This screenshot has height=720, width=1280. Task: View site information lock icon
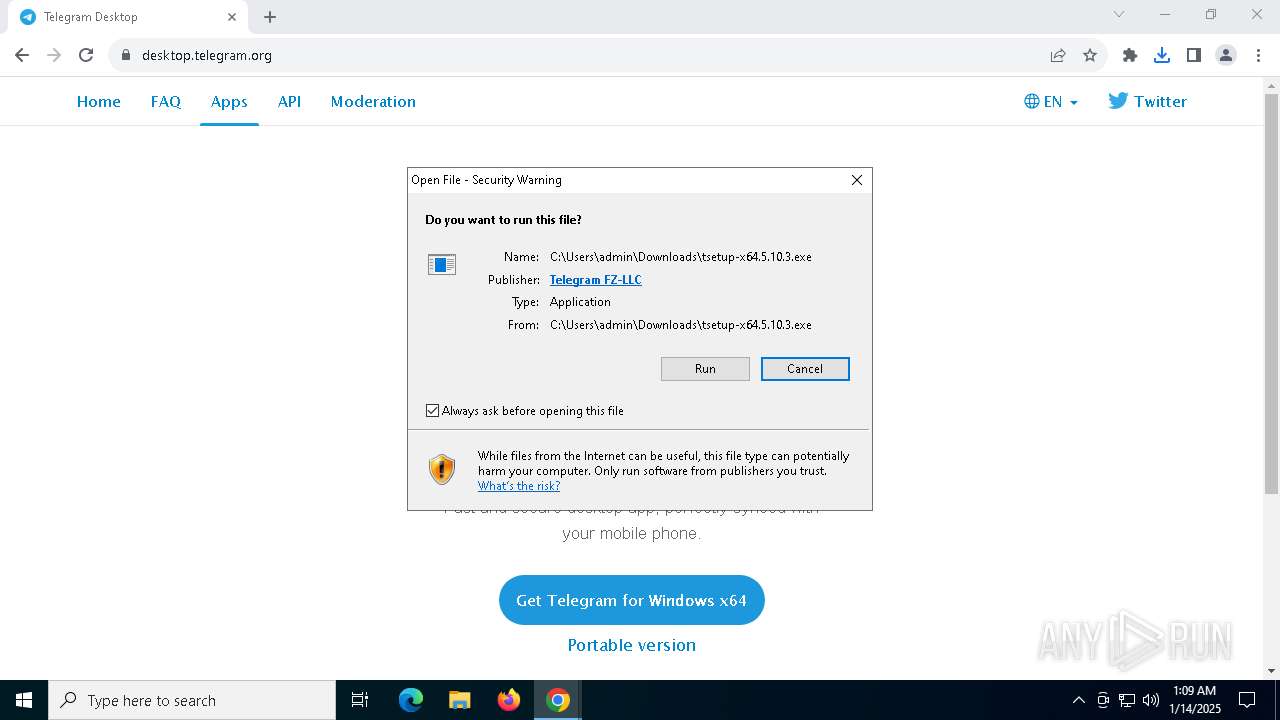point(125,55)
